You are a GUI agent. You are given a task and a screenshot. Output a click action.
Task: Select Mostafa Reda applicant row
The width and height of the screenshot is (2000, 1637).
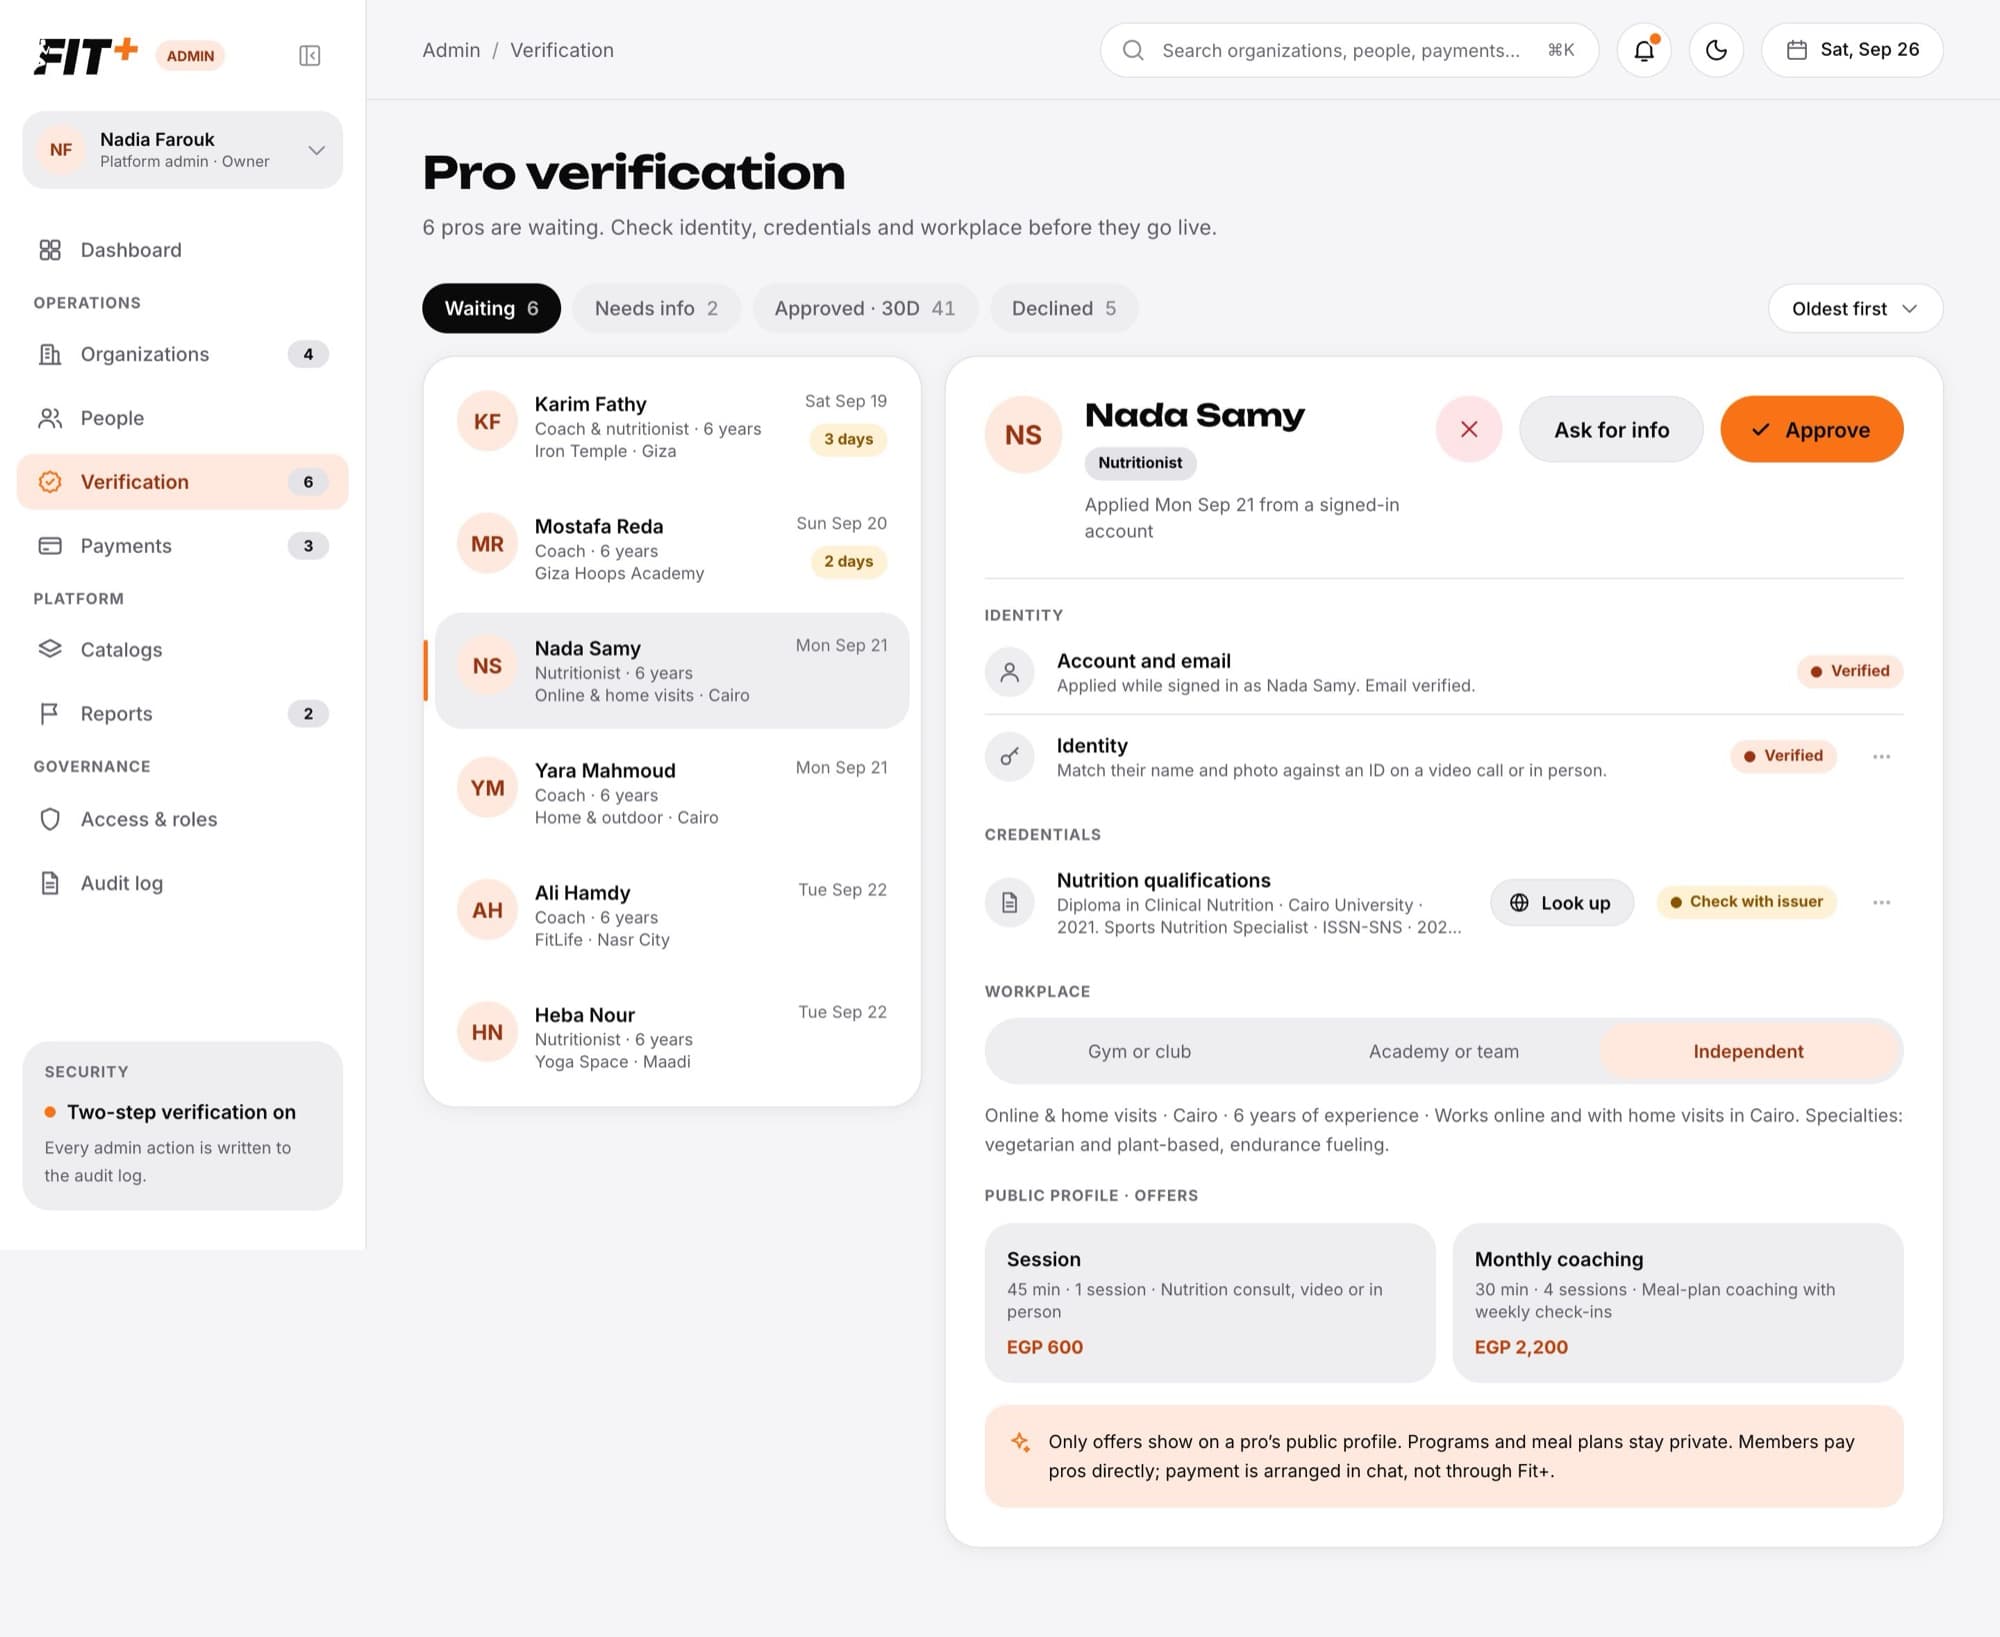pos(672,549)
